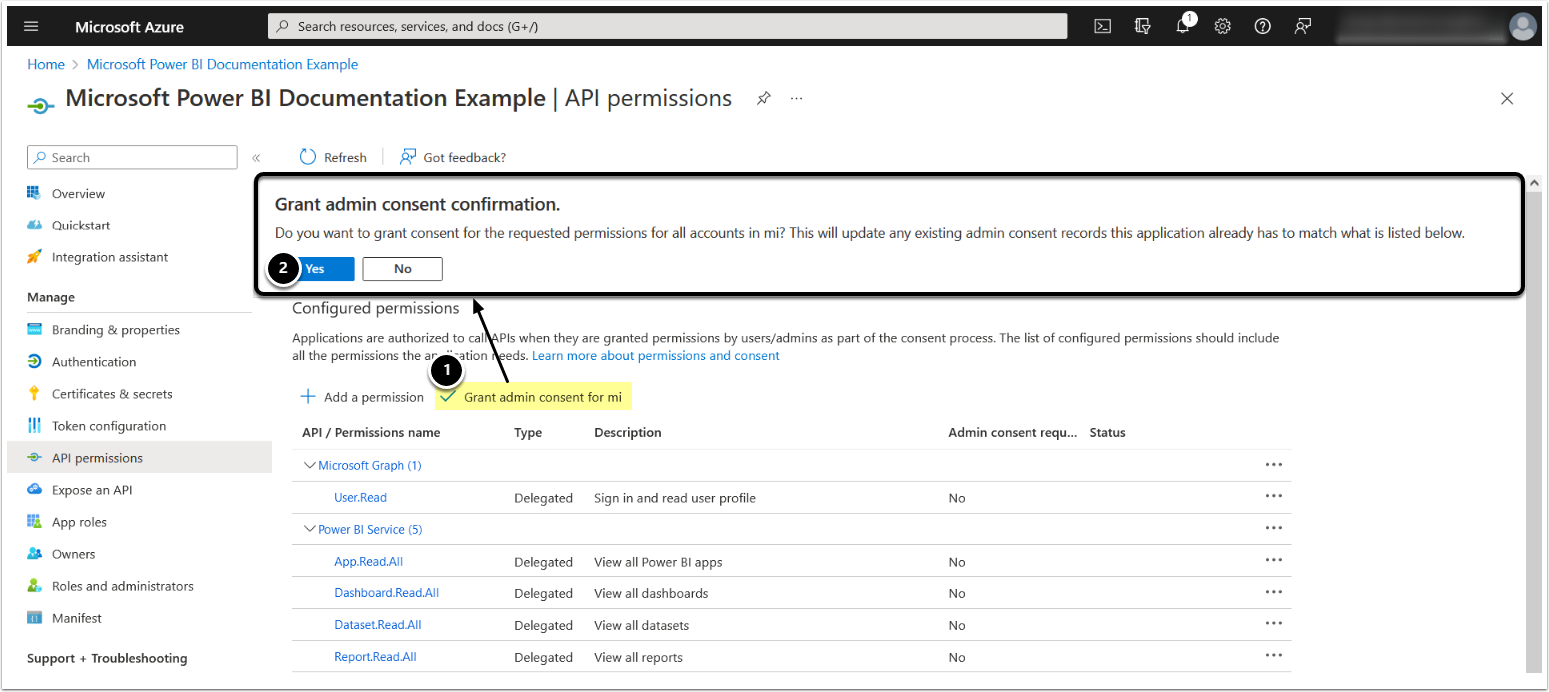The width and height of the screenshot is (1549, 692).
Task: Confirm consent by clicking Yes
Action: click(316, 269)
